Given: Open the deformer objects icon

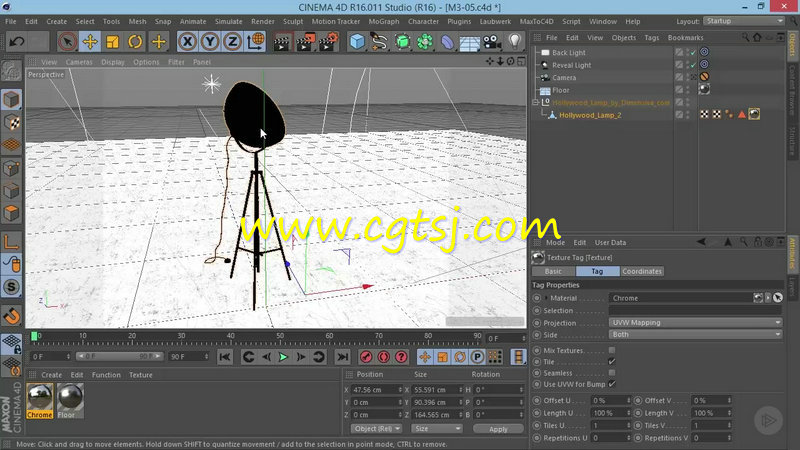Looking at the screenshot, I should (x=447, y=42).
